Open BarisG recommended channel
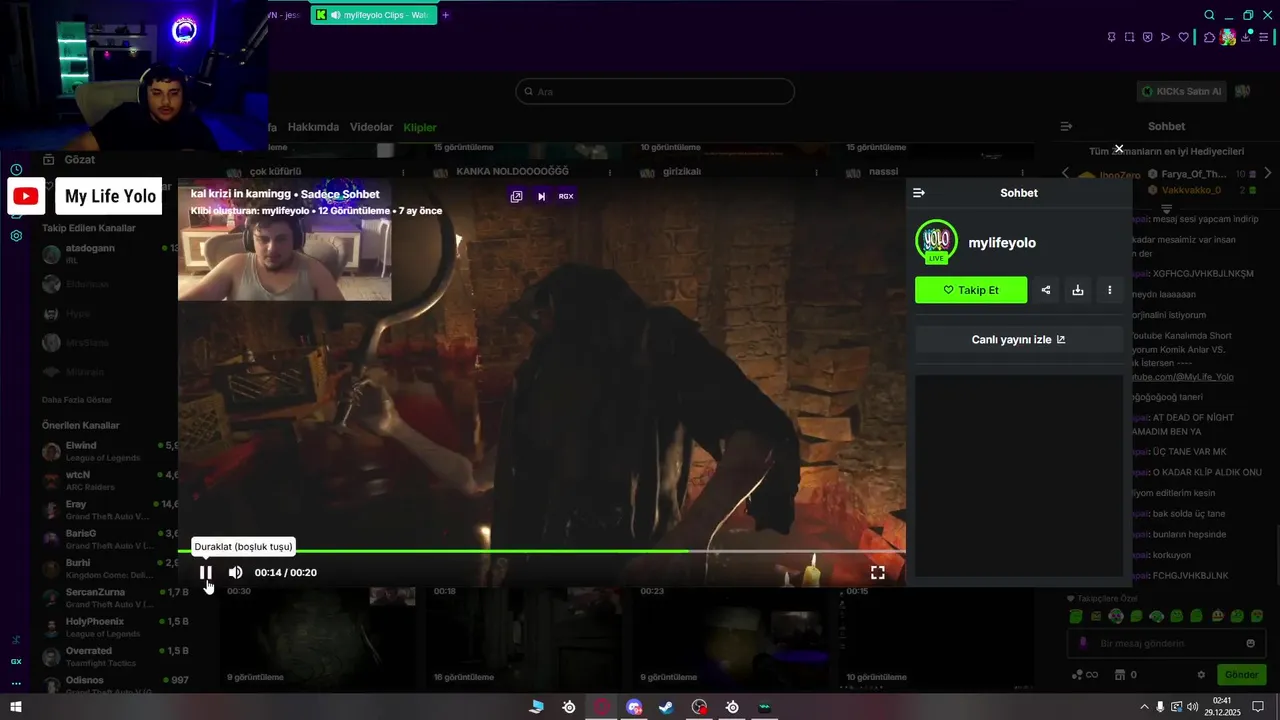1280x720 pixels. [108, 539]
